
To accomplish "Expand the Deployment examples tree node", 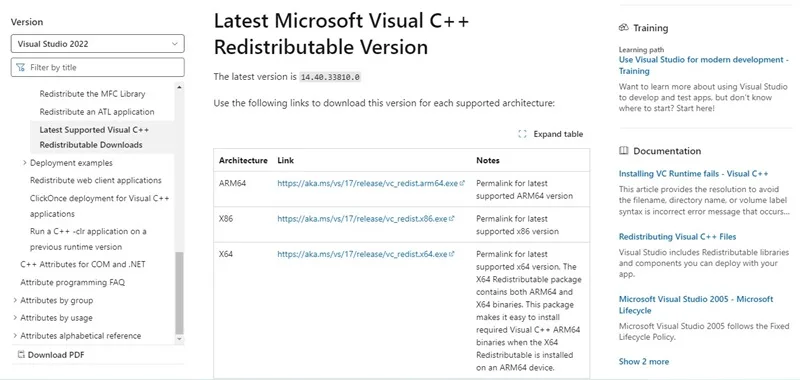I will point(25,163).
